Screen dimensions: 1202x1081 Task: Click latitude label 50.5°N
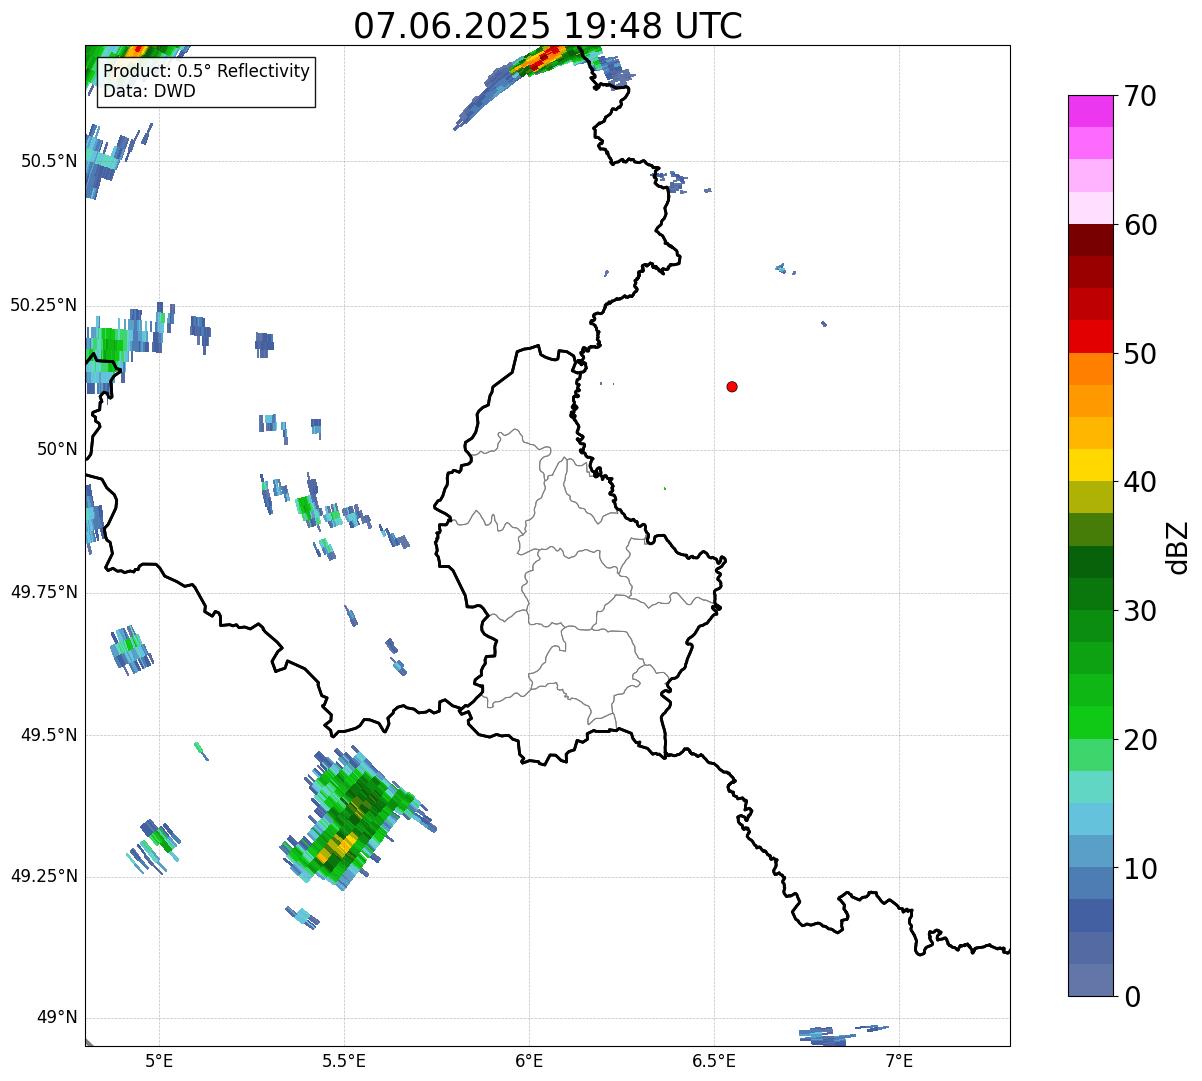click(48, 161)
